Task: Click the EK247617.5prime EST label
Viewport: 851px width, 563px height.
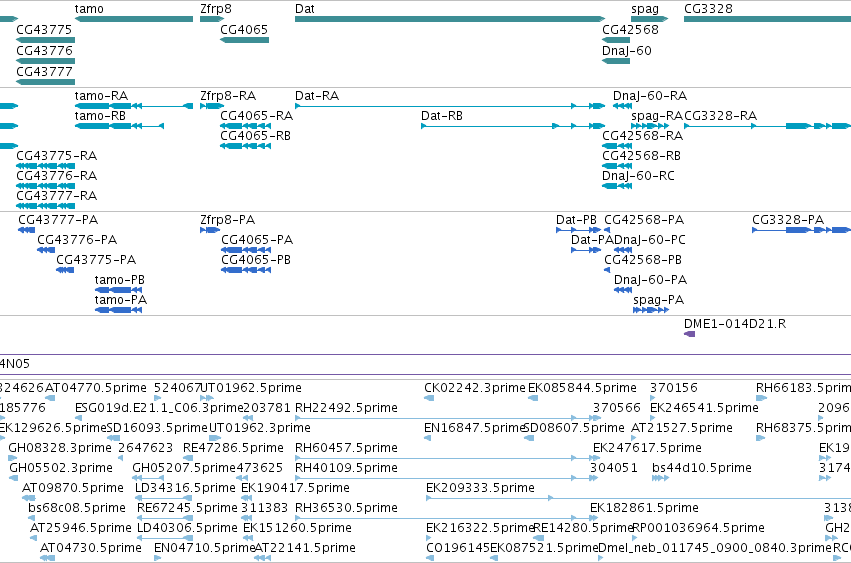Action: (647, 448)
